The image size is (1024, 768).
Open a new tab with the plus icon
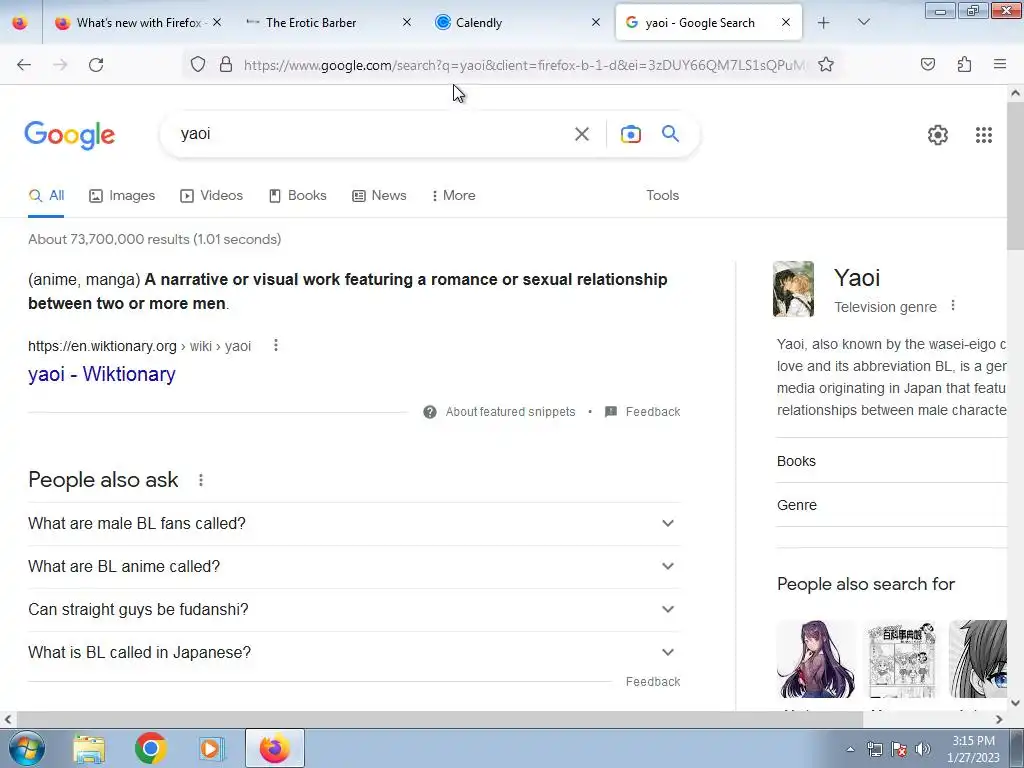click(x=824, y=22)
